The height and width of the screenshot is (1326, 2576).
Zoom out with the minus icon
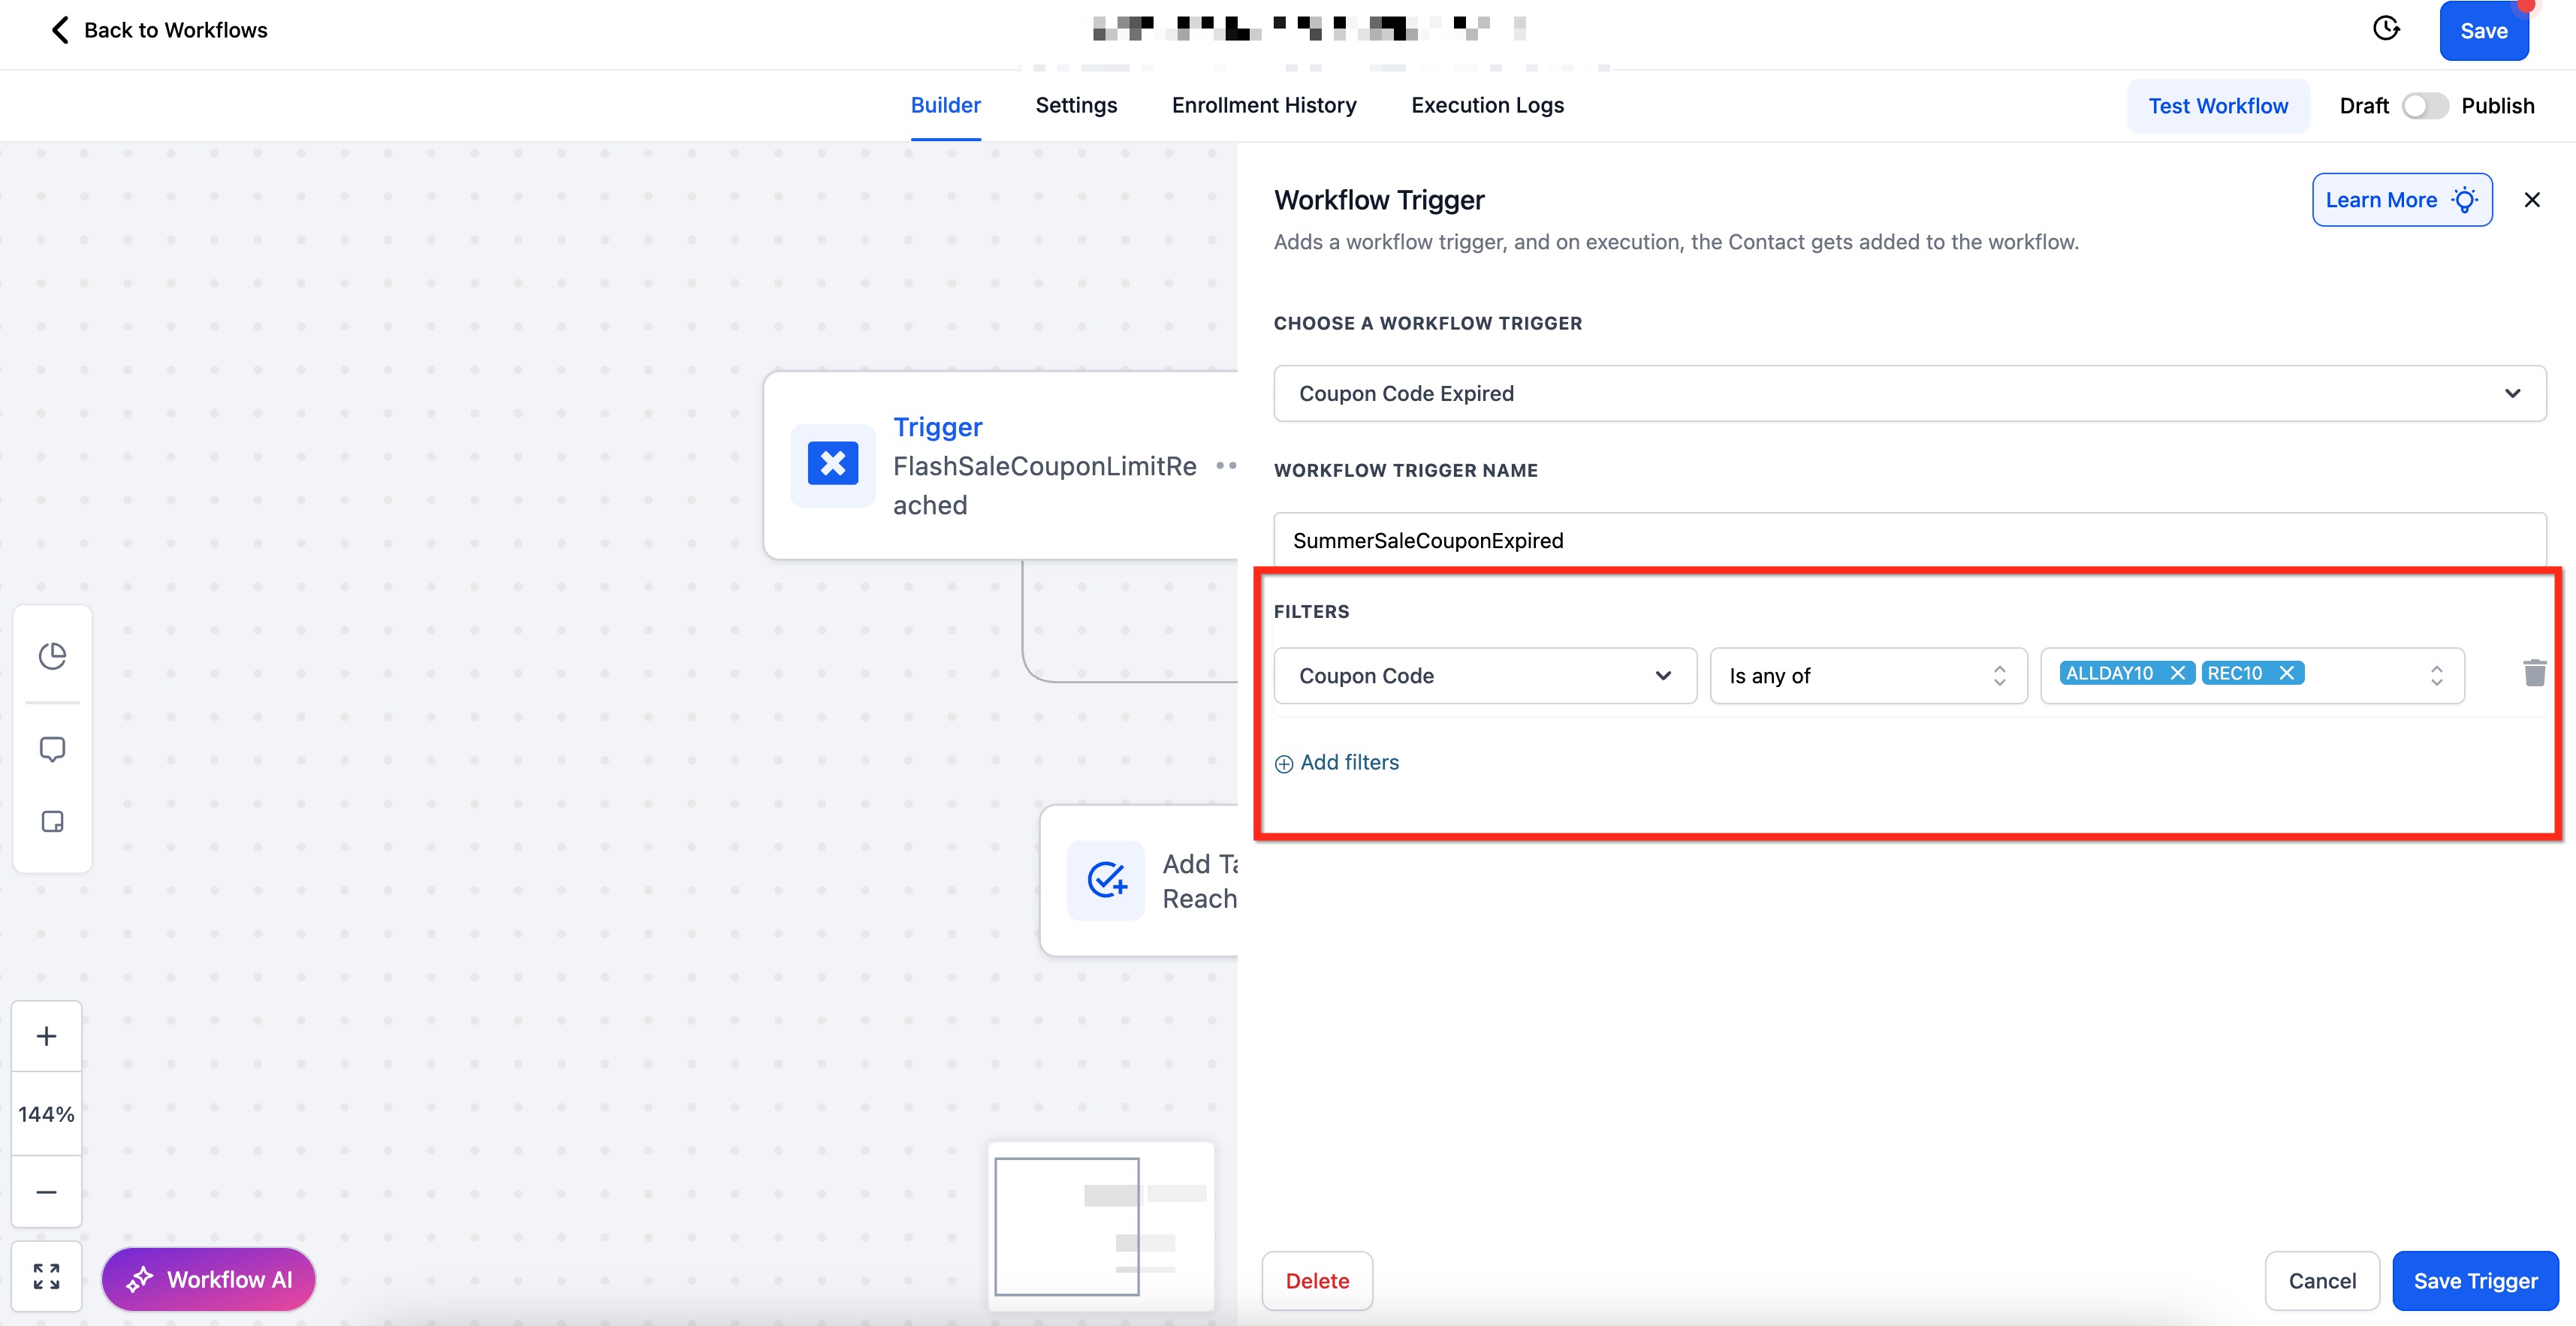coord(46,1192)
